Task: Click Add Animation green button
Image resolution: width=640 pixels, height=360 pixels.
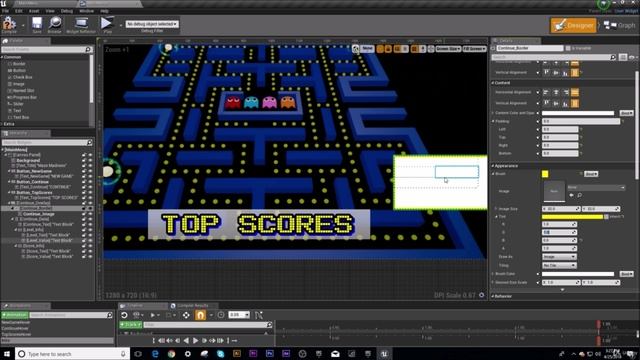Action: [15, 315]
